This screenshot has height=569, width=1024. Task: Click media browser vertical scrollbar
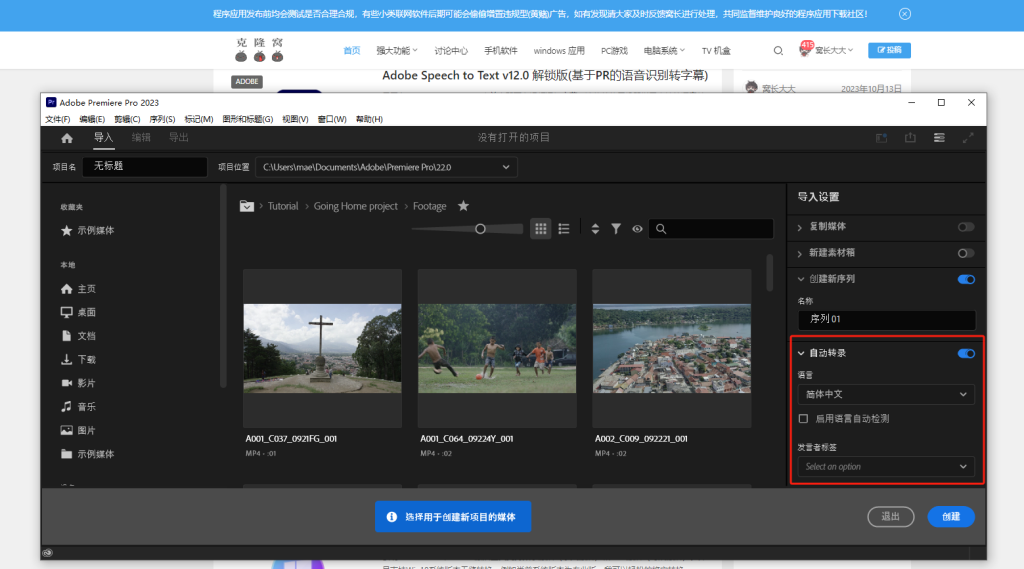770,272
